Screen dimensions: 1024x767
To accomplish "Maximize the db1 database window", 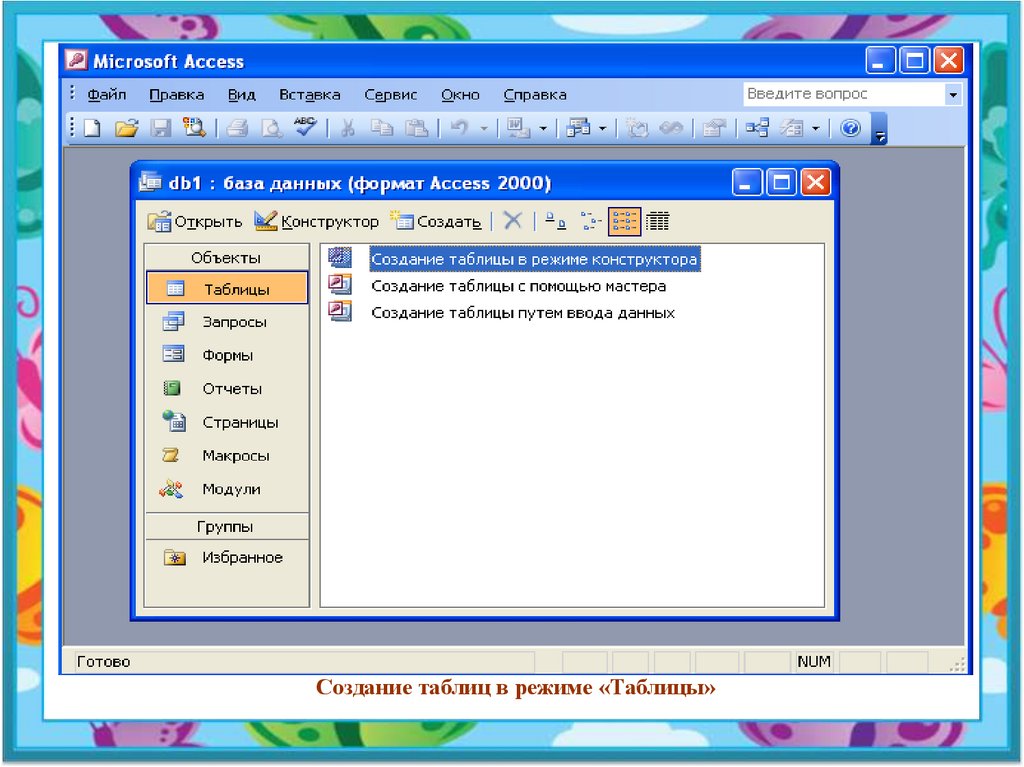I will (x=780, y=182).
